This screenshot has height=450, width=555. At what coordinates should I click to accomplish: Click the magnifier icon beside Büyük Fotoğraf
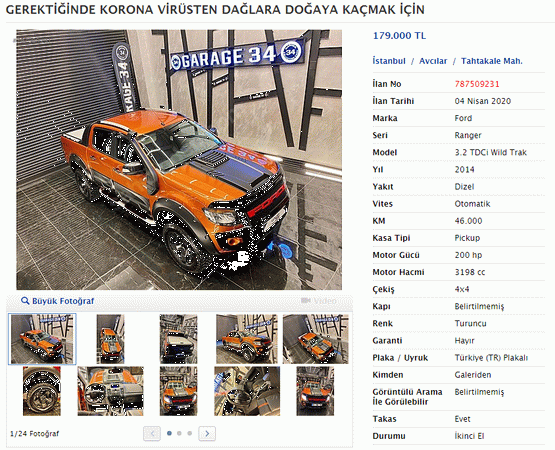tap(25, 301)
